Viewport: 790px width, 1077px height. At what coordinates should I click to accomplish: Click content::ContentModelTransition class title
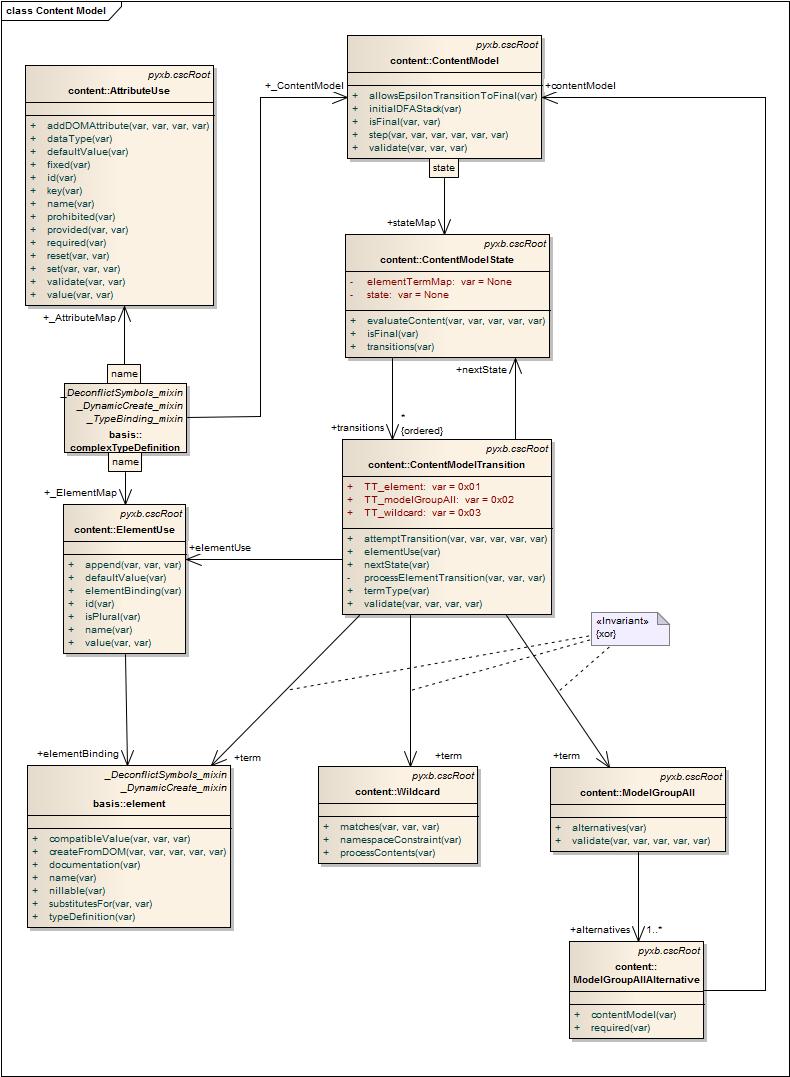coord(447,464)
